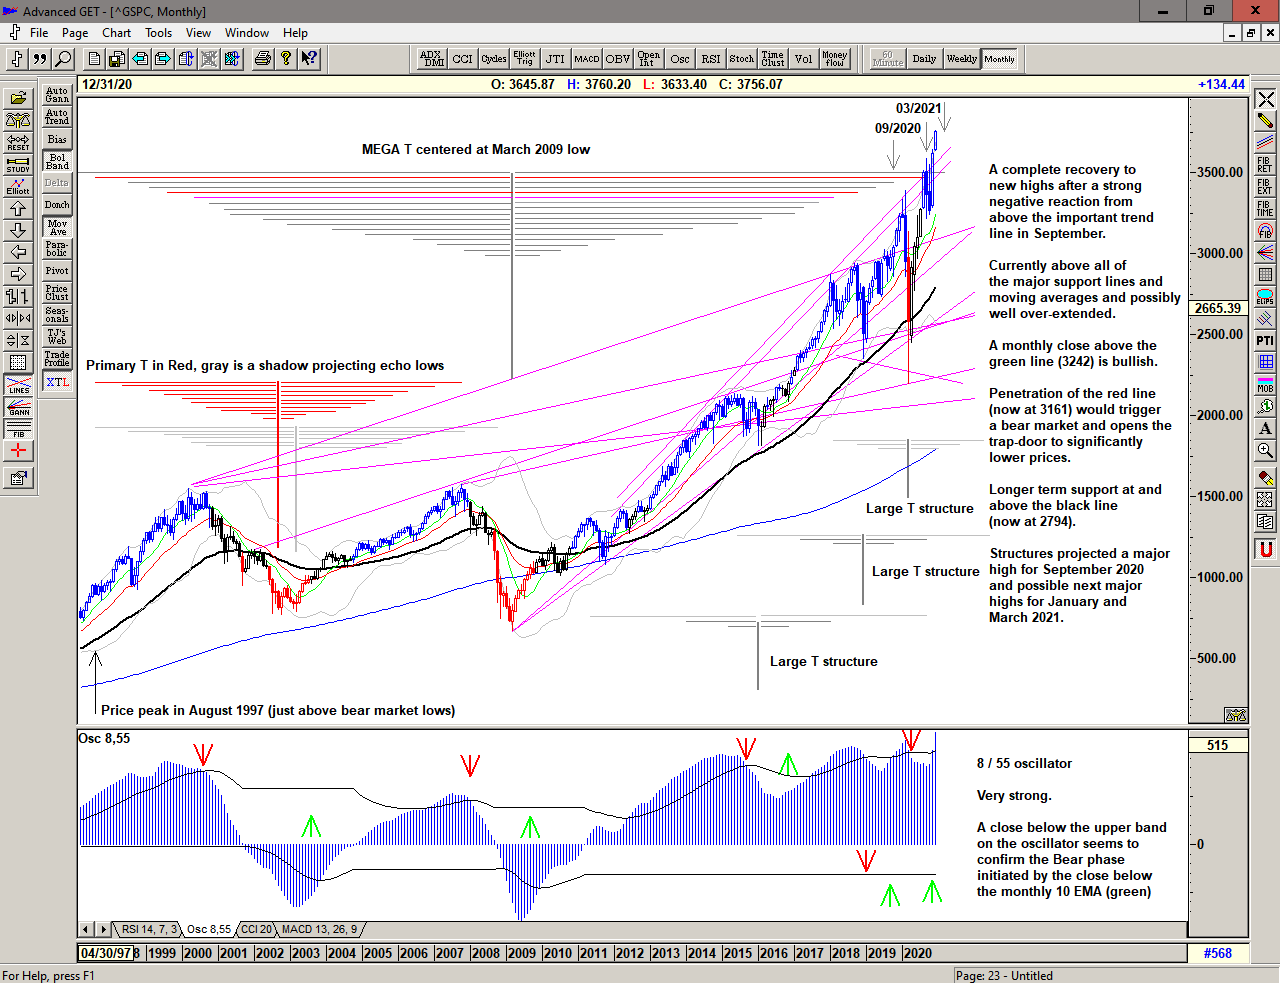Viewport: 1280px width, 983px height.
Task: Click the Elliott wave tool icon
Action: coord(18,186)
